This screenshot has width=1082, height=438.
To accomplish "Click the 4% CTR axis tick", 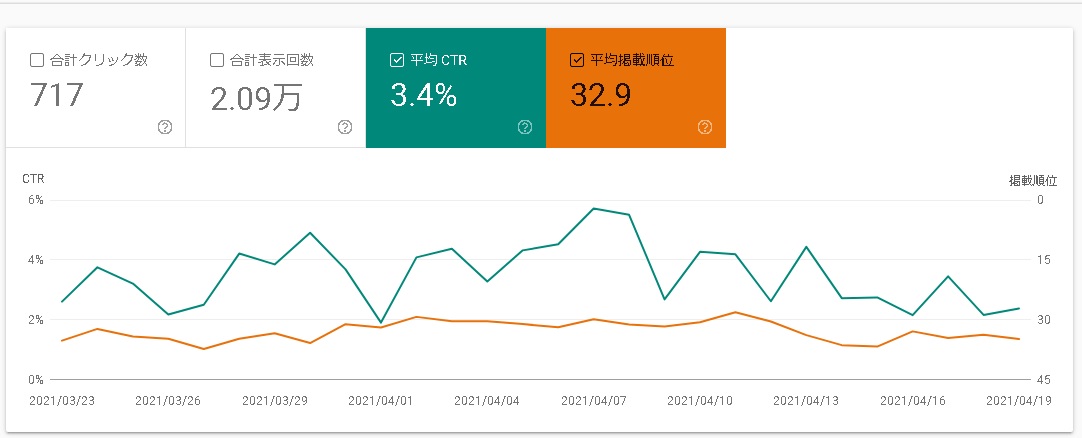I will 36,260.
